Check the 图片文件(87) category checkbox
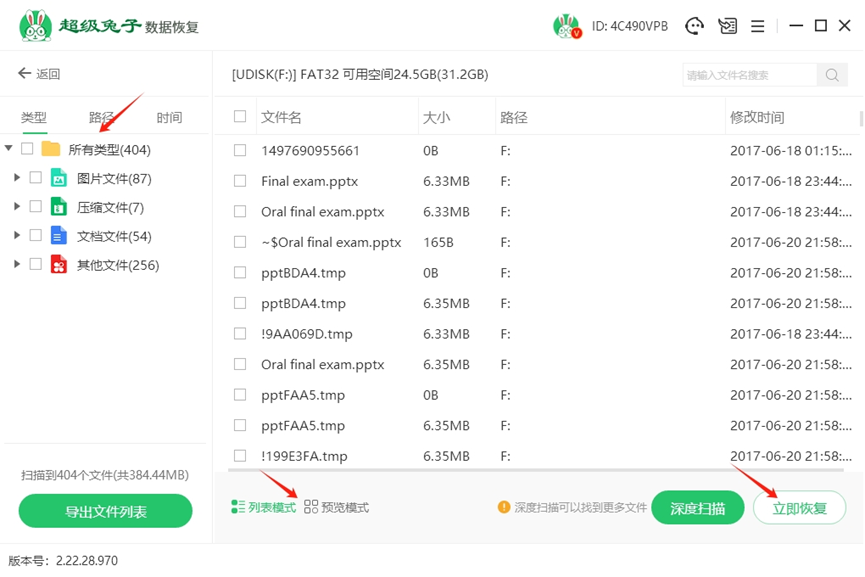This screenshot has width=865, height=577. click(x=36, y=178)
